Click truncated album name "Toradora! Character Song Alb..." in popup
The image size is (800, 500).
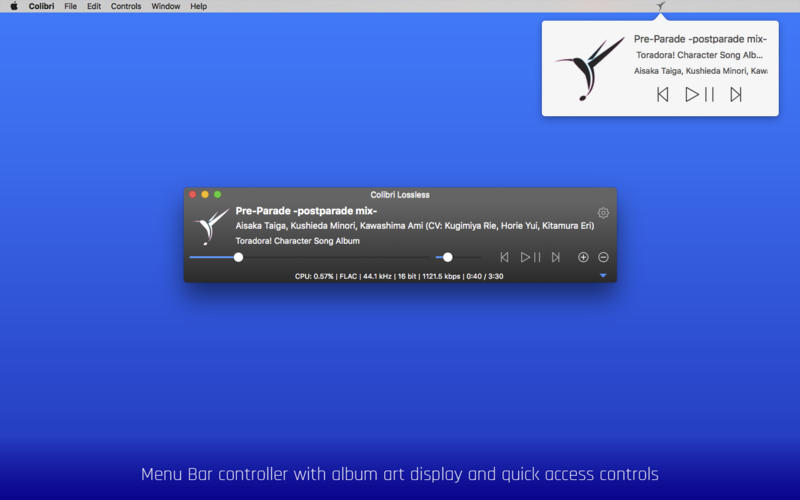pos(699,55)
